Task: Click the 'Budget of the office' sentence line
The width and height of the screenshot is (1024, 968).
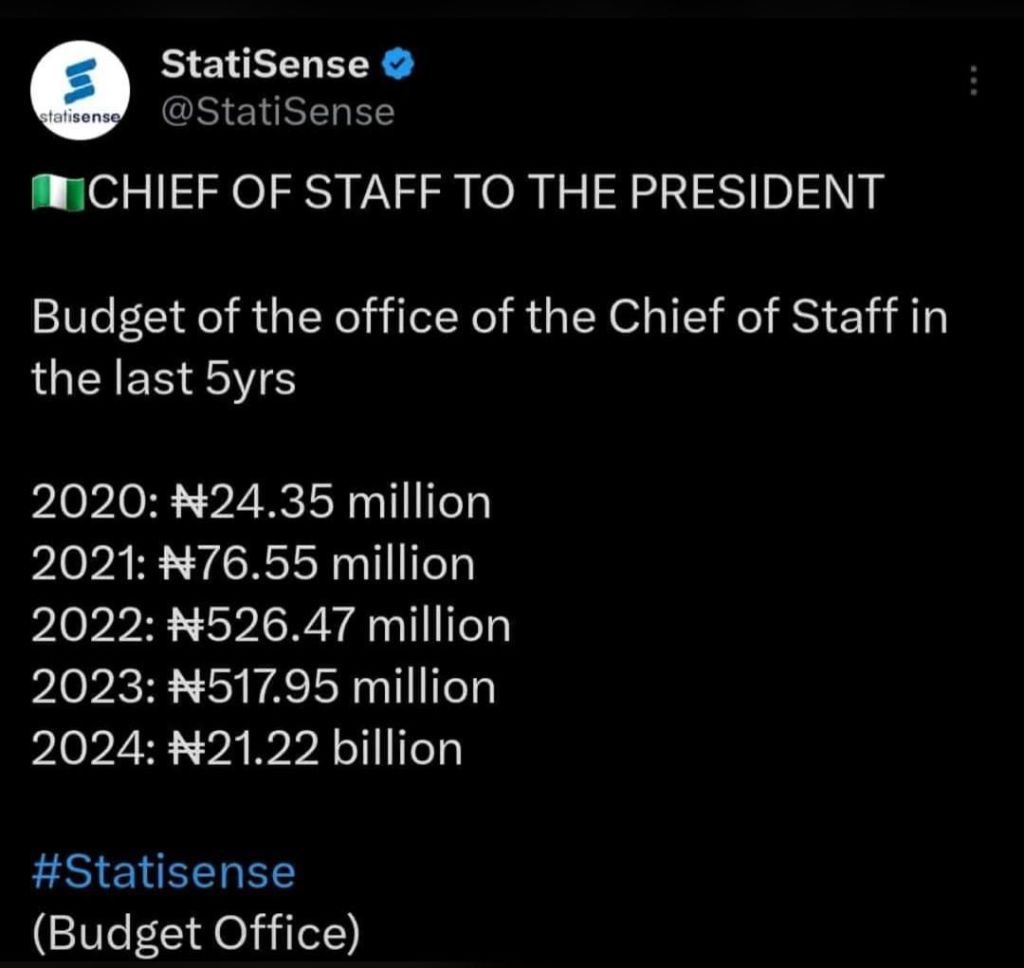Action: pos(489,318)
